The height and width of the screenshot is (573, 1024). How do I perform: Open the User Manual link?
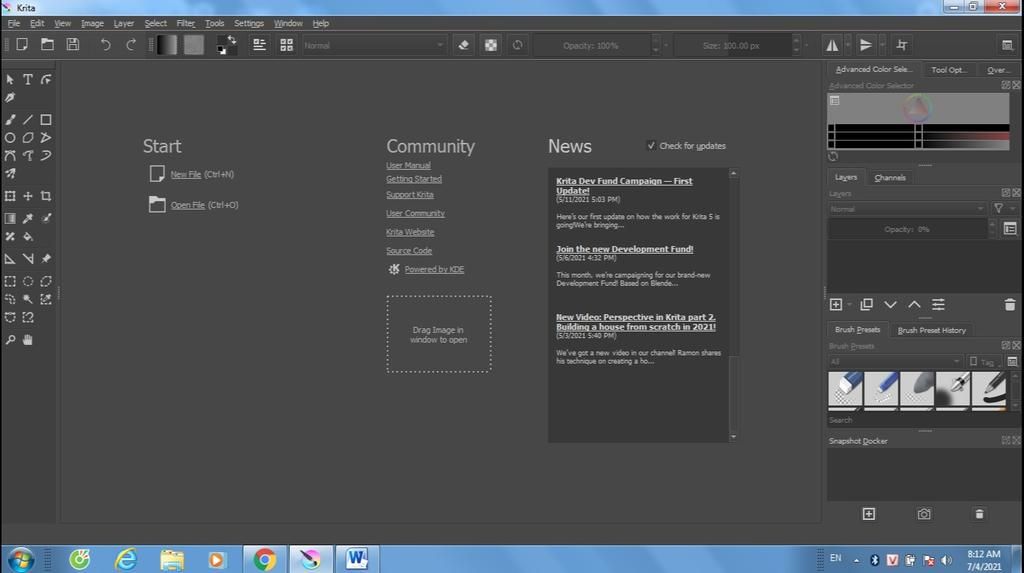408,165
